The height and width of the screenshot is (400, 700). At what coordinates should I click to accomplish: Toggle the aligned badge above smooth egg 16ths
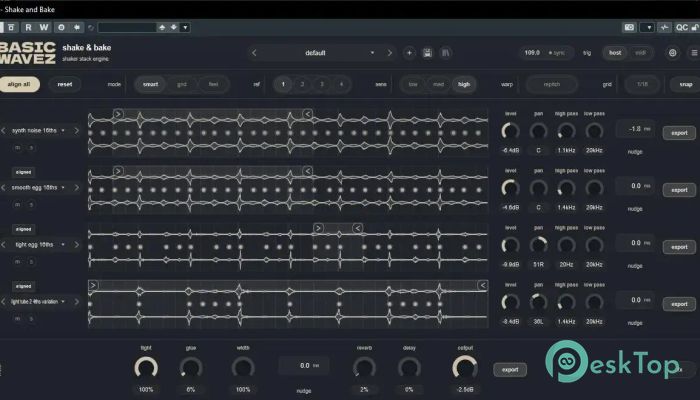click(23, 172)
